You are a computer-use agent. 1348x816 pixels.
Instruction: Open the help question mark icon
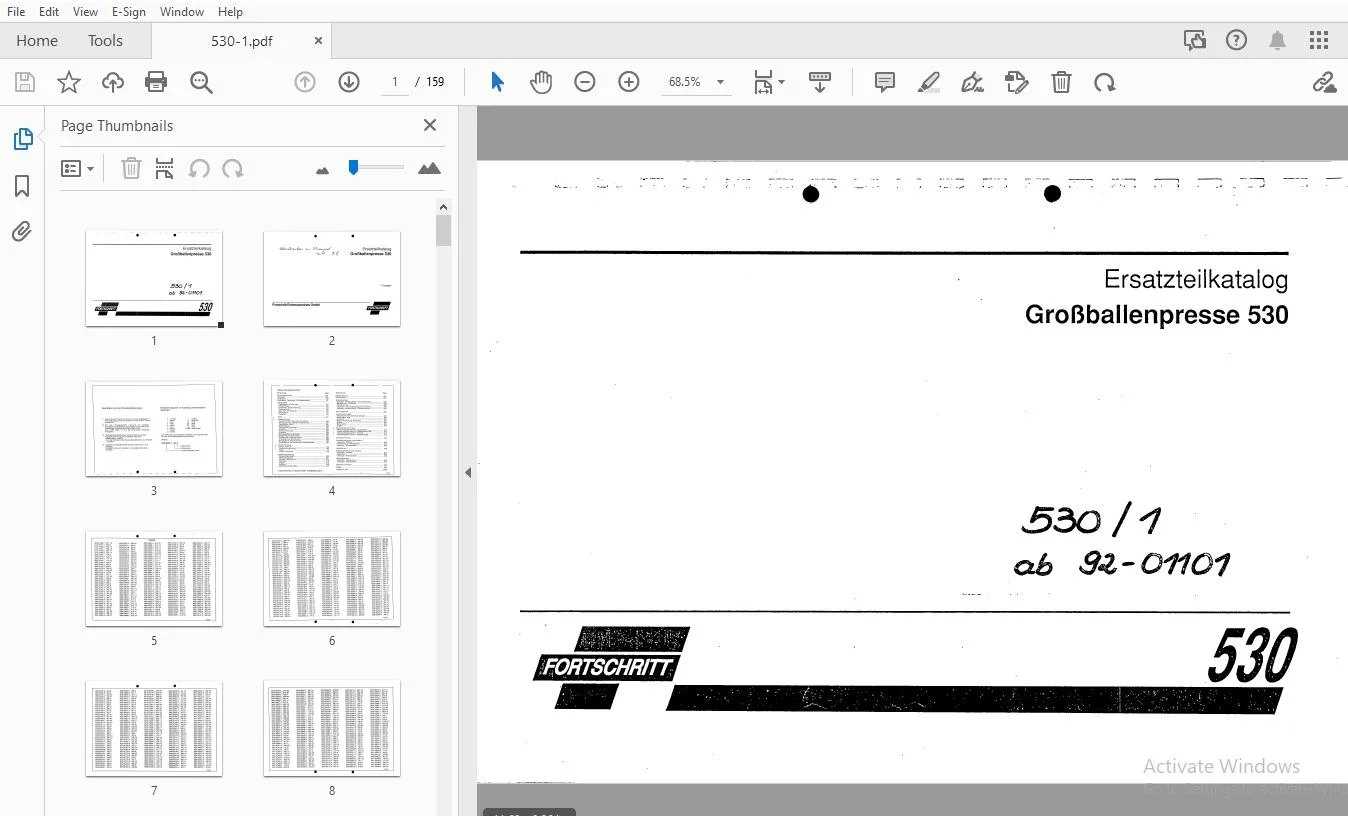[1237, 40]
